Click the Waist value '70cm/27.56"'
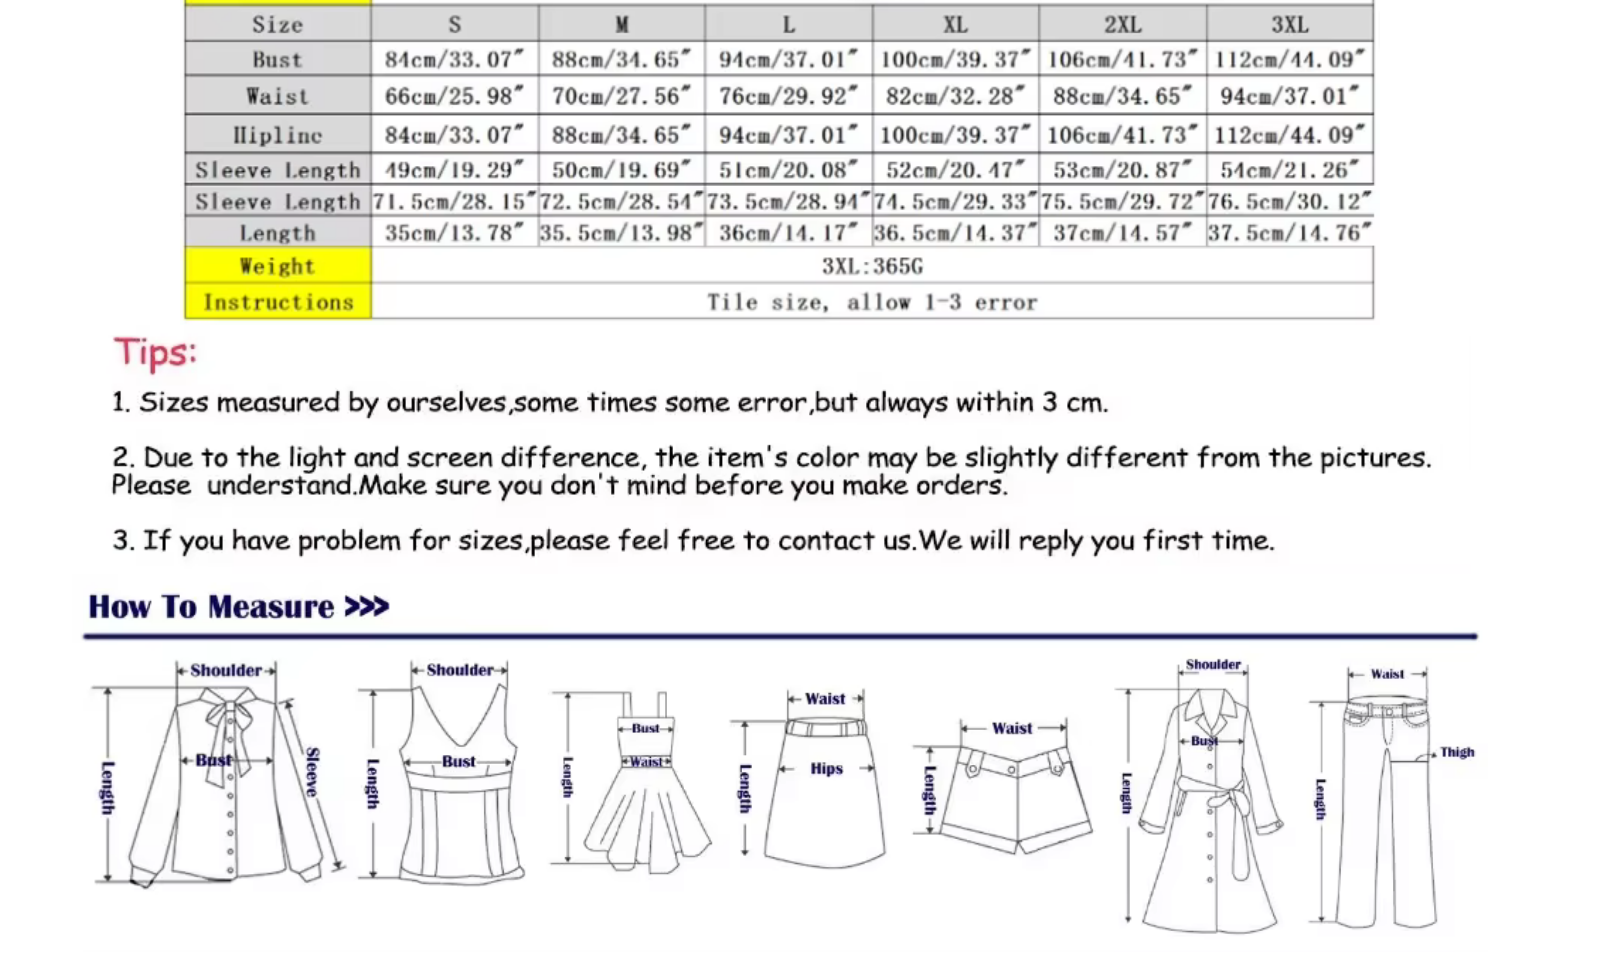 click(622, 96)
